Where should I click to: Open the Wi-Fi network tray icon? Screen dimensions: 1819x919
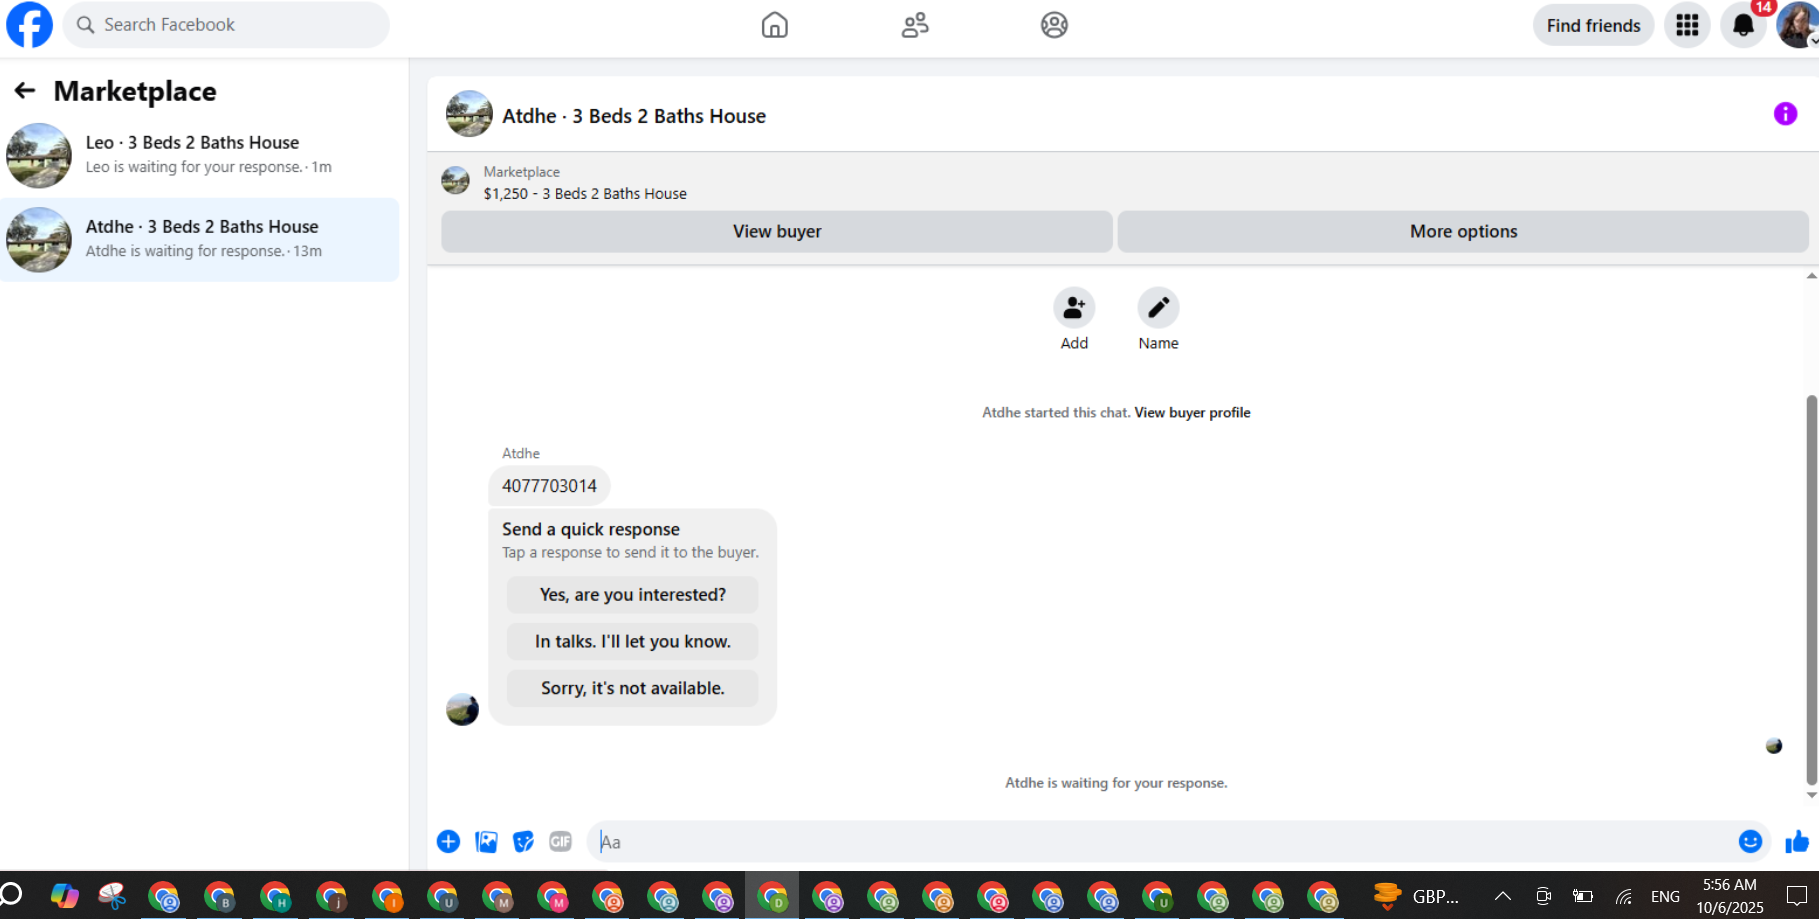[1624, 896]
